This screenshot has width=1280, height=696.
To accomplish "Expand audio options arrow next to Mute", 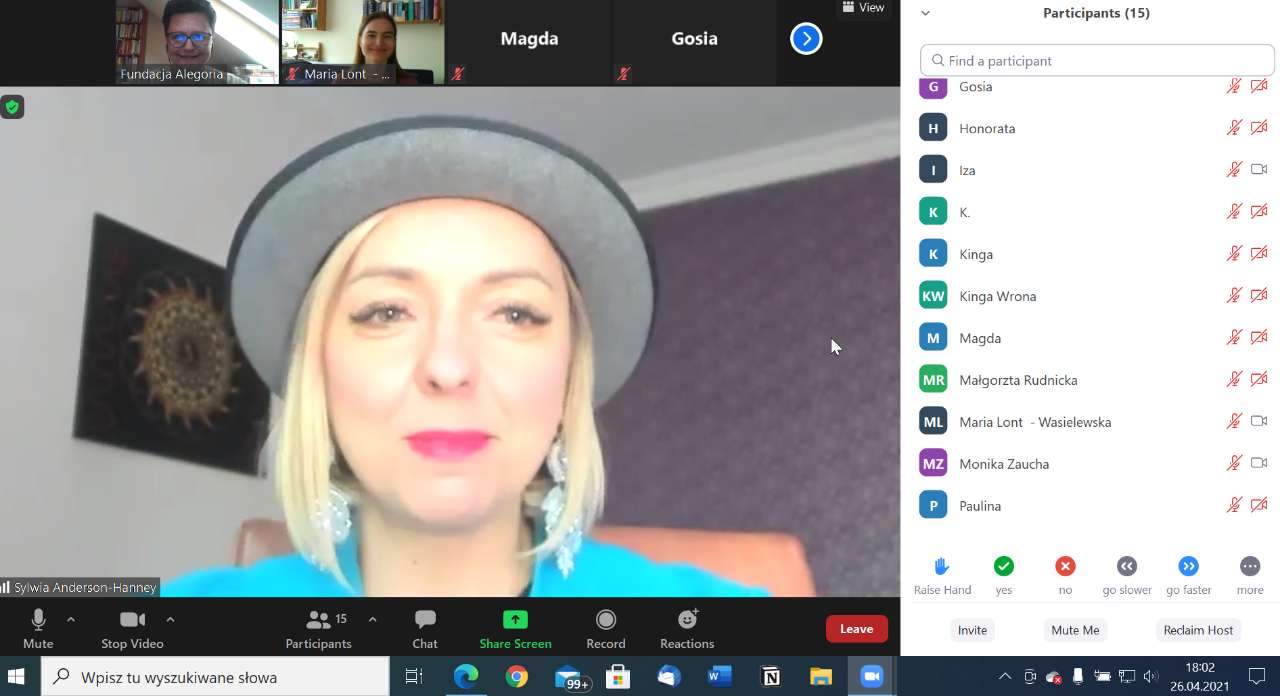I will pyautogui.click(x=71, y=620).
